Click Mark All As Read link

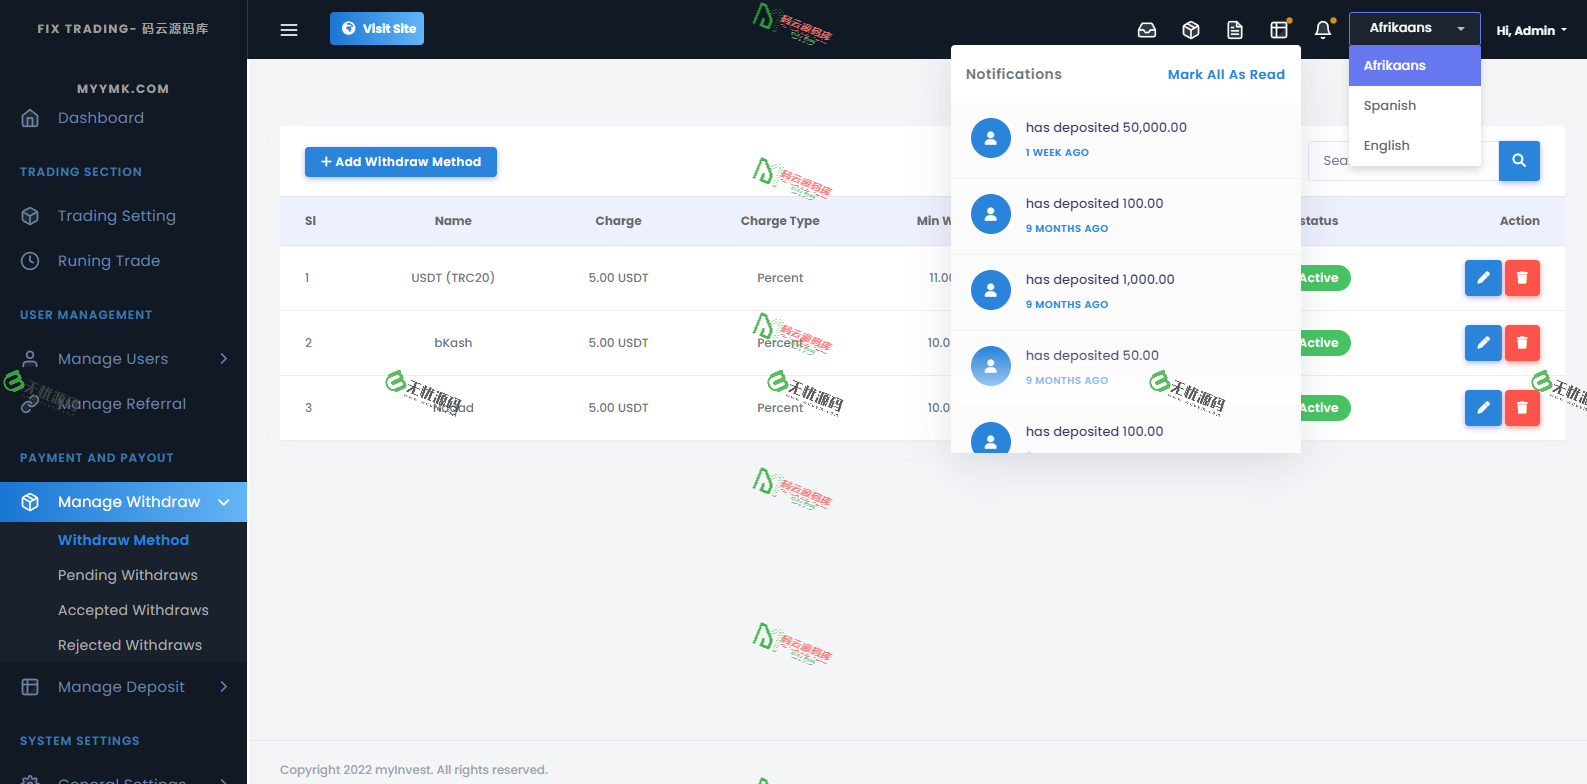pos(1226,75)
